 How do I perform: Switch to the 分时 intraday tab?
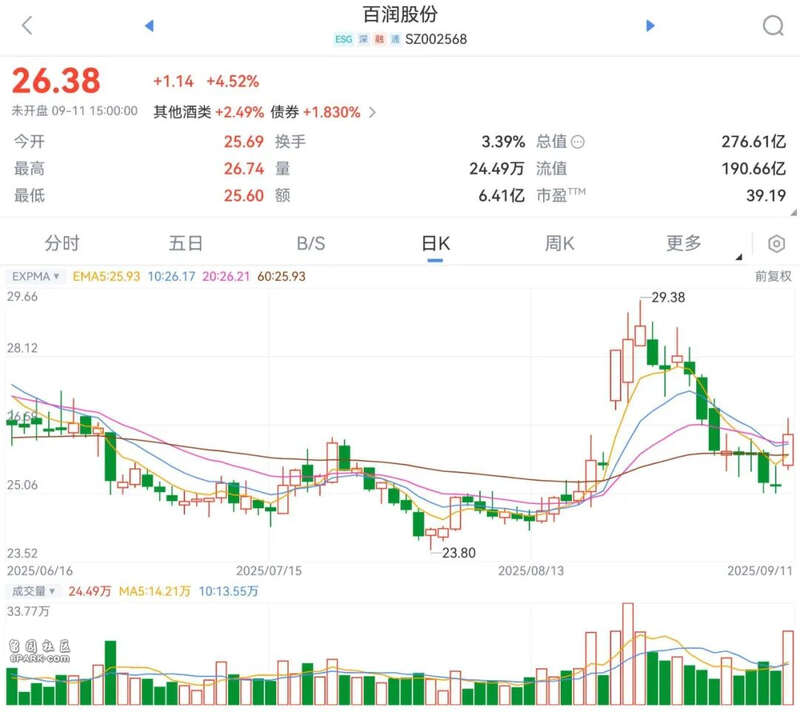[62, 243]
